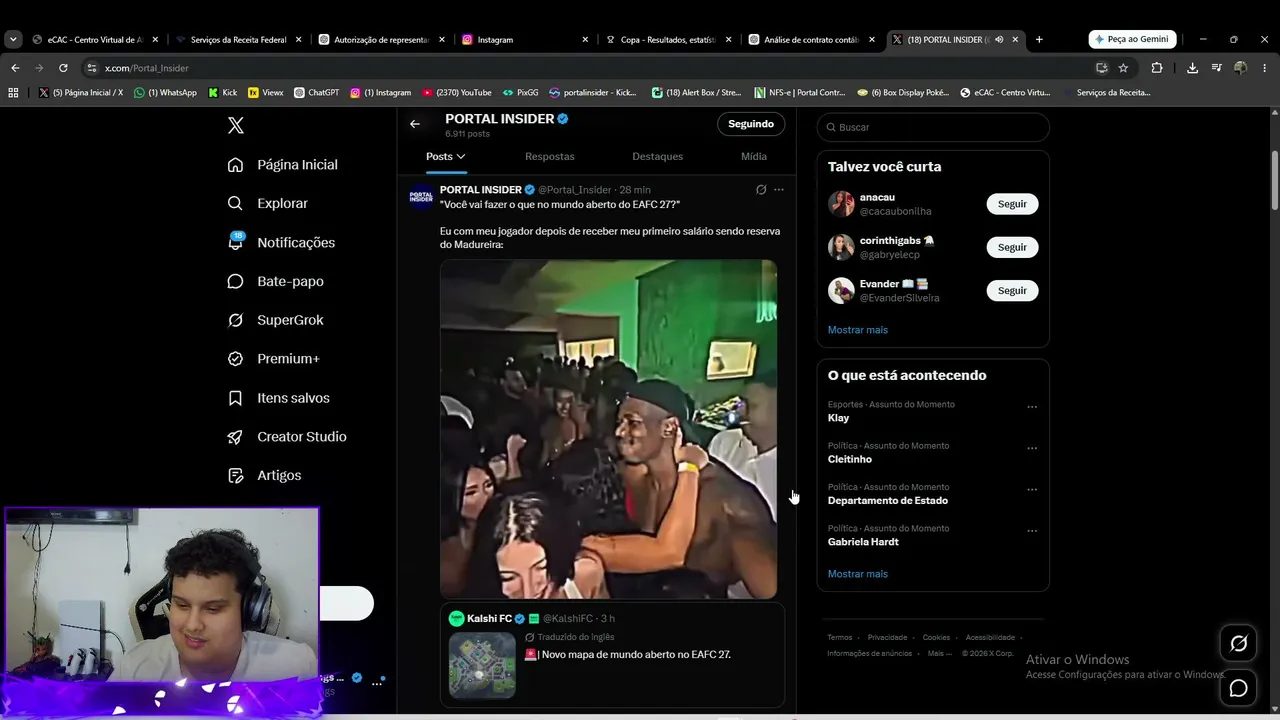Play the nightclub video in the post
Image resolution: width=1280 pixels, height=720 pixels.
click(608, 430)
